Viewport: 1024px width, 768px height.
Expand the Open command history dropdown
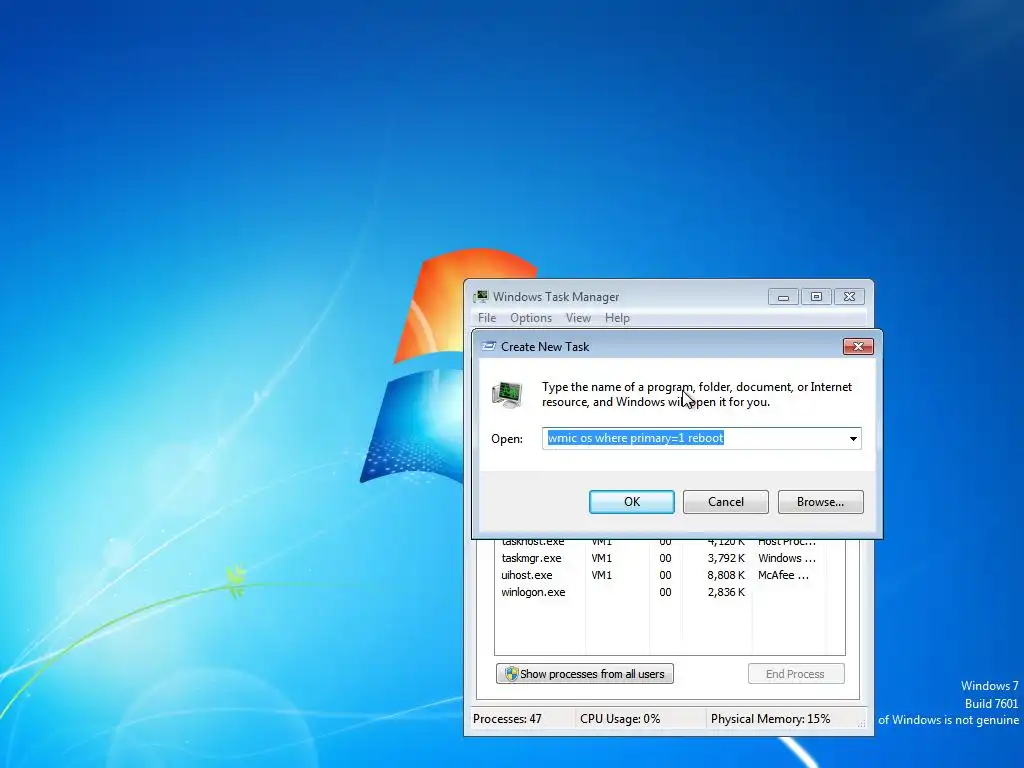click(853, 438)
